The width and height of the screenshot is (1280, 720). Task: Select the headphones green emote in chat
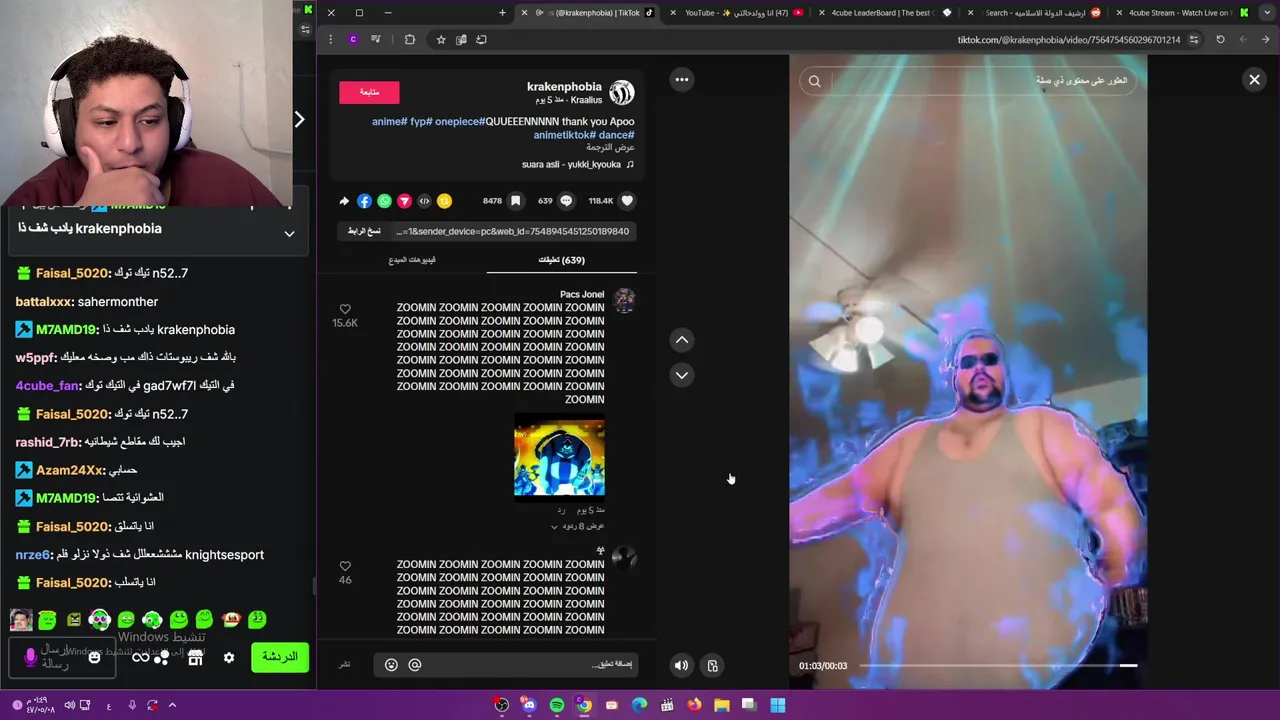tap(99, 620)
